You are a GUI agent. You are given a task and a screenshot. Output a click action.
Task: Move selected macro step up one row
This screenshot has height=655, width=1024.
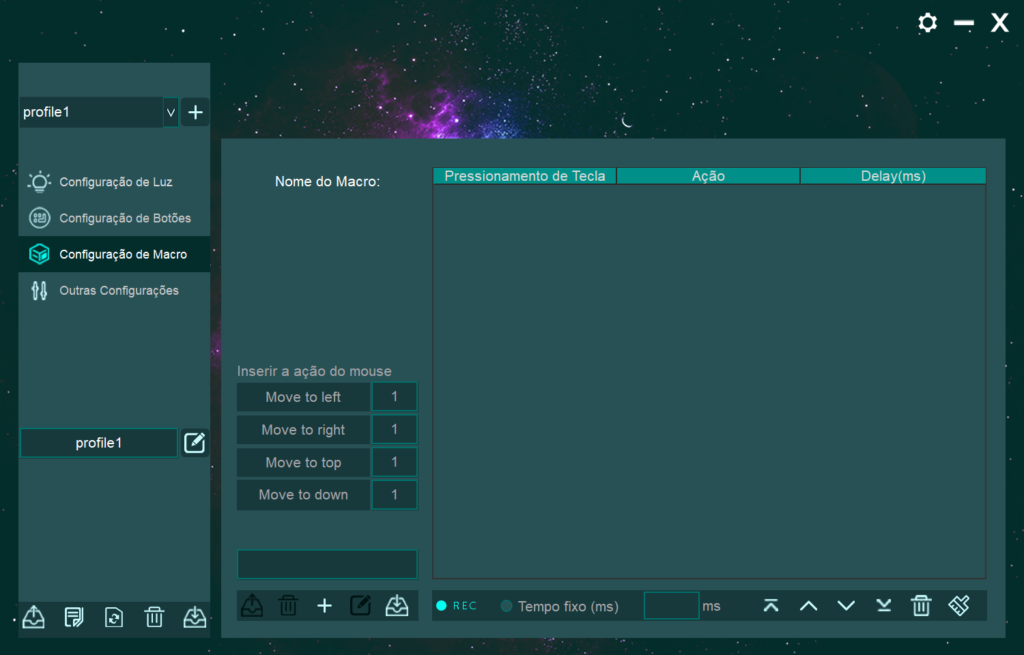(x=809, y=605)
